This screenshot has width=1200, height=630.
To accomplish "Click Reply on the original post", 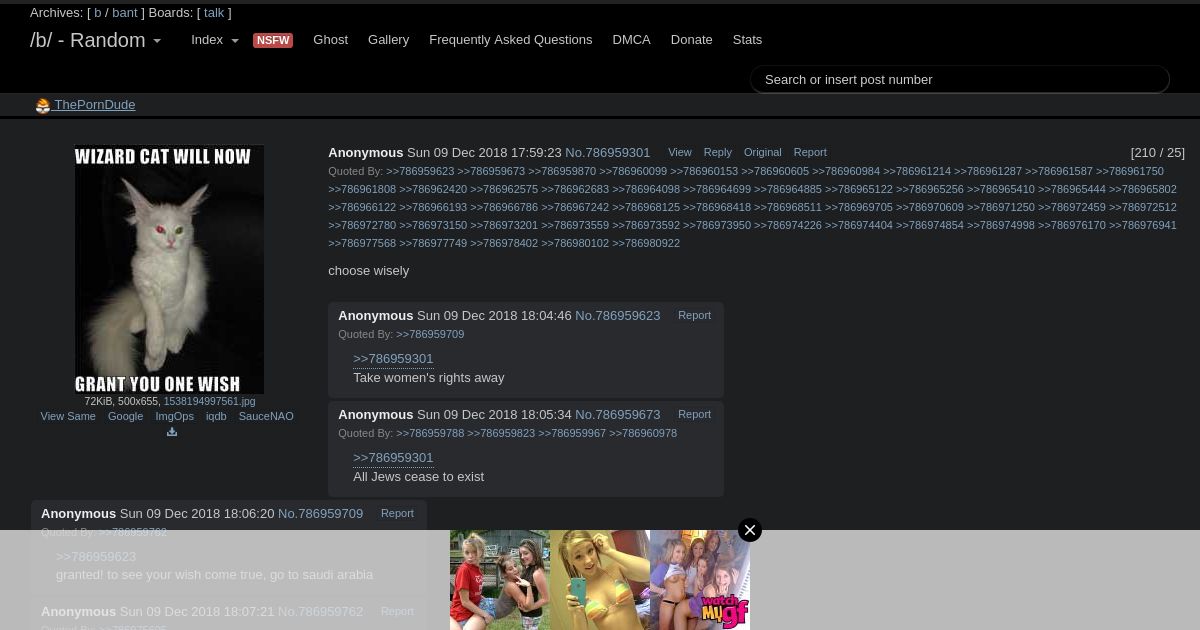I will [717, 152].
